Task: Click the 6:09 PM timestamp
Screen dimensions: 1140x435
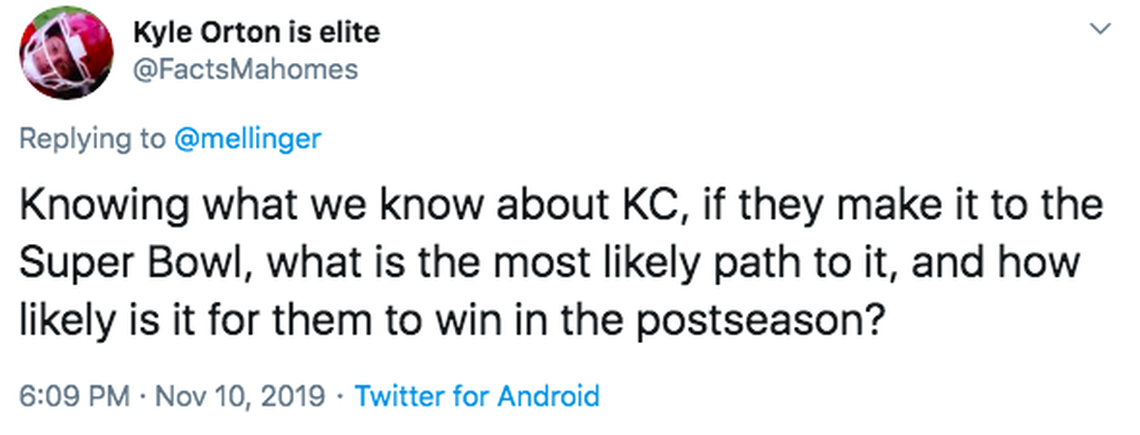Action: click(66, 396)
